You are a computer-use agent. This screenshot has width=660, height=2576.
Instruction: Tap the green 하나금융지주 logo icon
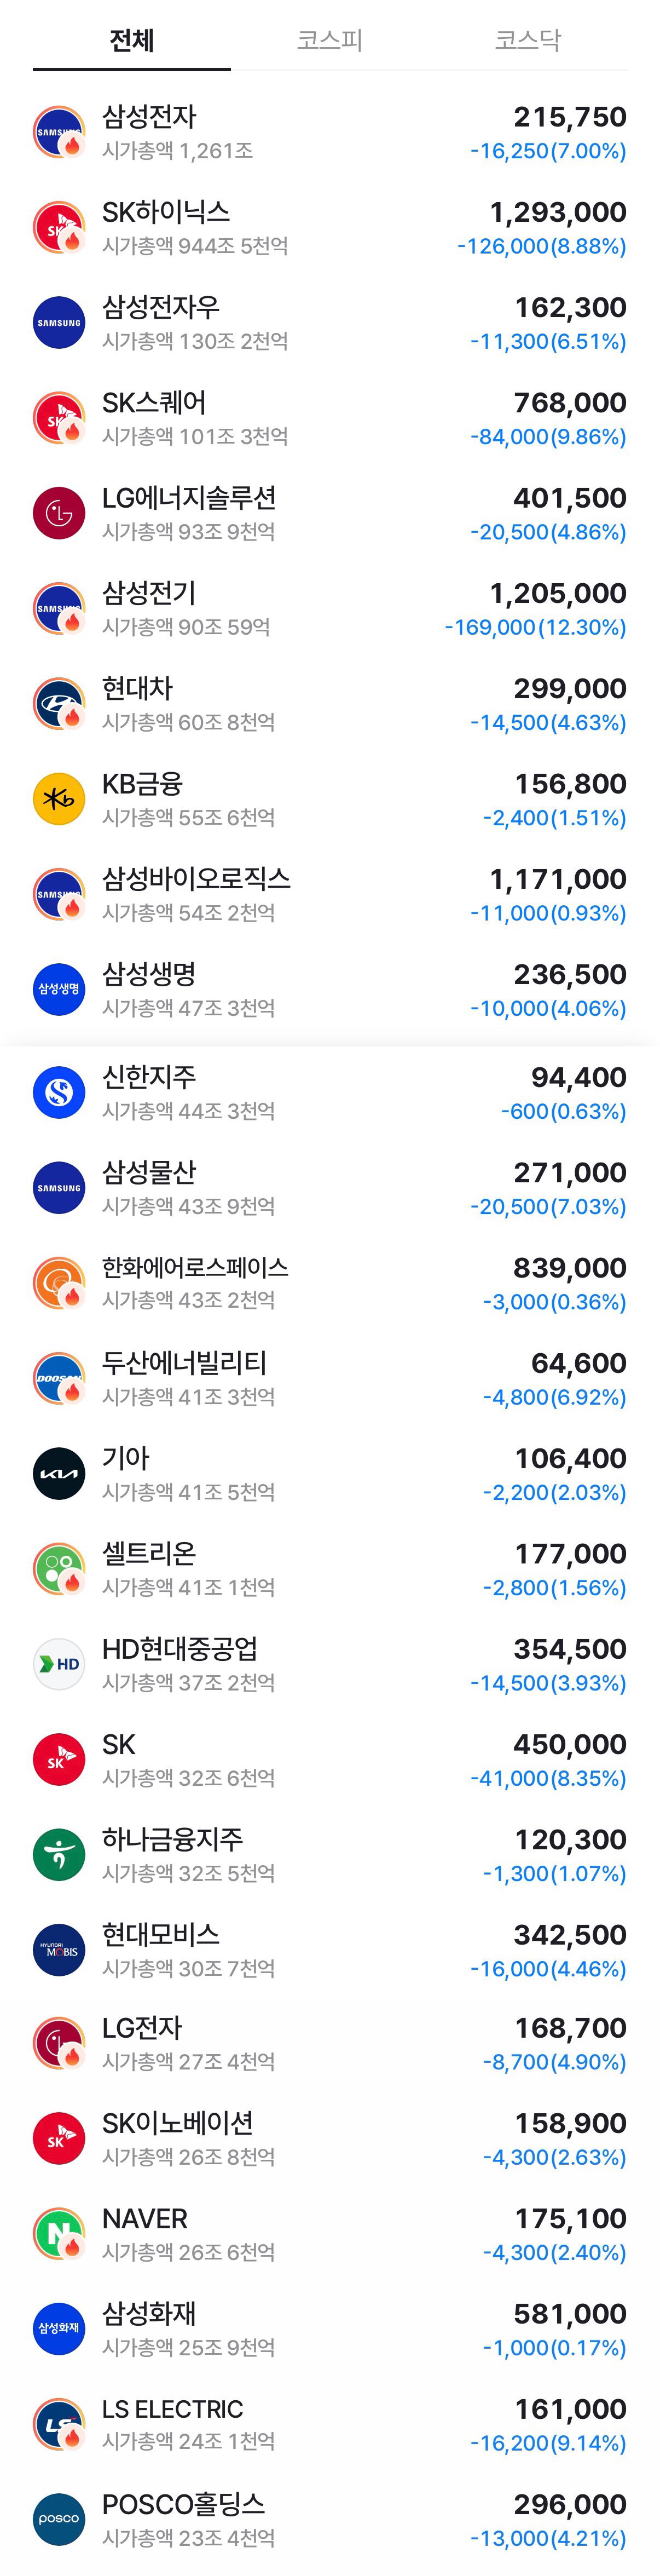click(59, 1854)
